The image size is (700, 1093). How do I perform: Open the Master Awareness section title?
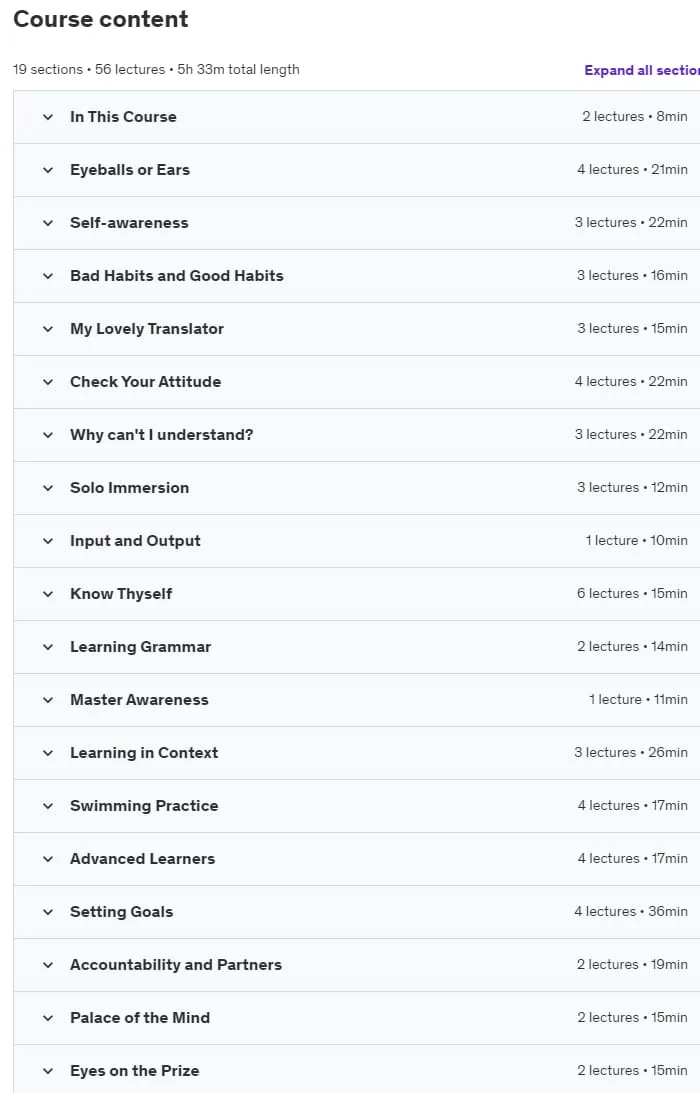[139, 700]
